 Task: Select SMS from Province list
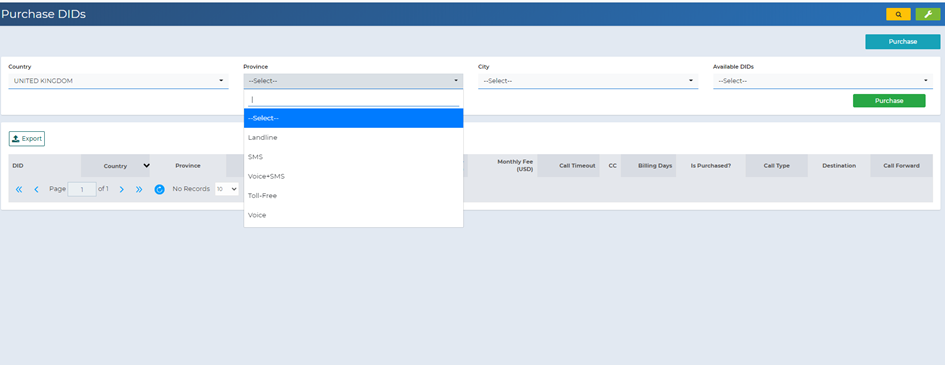point(353,157)
